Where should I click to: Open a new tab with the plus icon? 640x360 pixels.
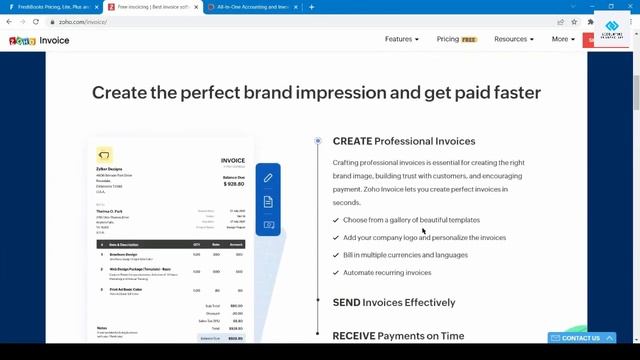tap(311, 7)
